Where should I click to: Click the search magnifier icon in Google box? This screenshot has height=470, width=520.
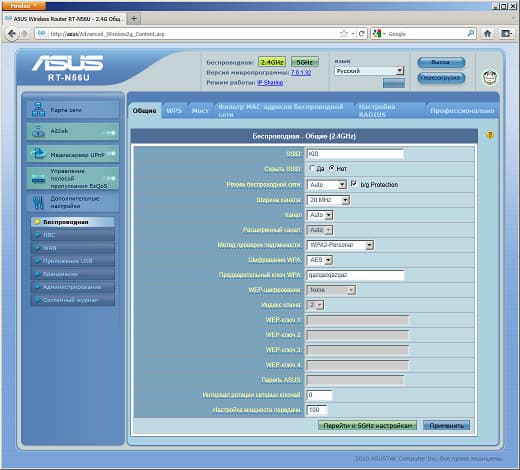[471, 33]
